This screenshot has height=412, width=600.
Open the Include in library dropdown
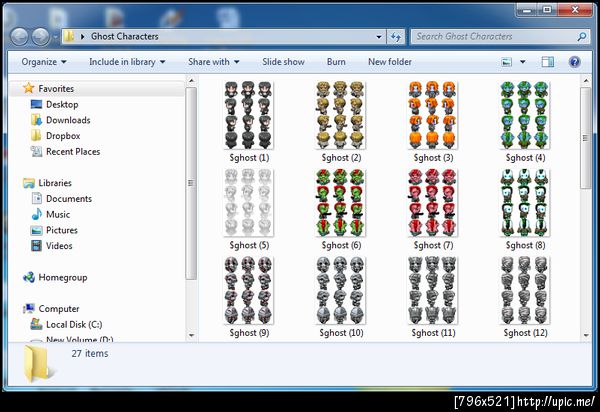[127, 62]
